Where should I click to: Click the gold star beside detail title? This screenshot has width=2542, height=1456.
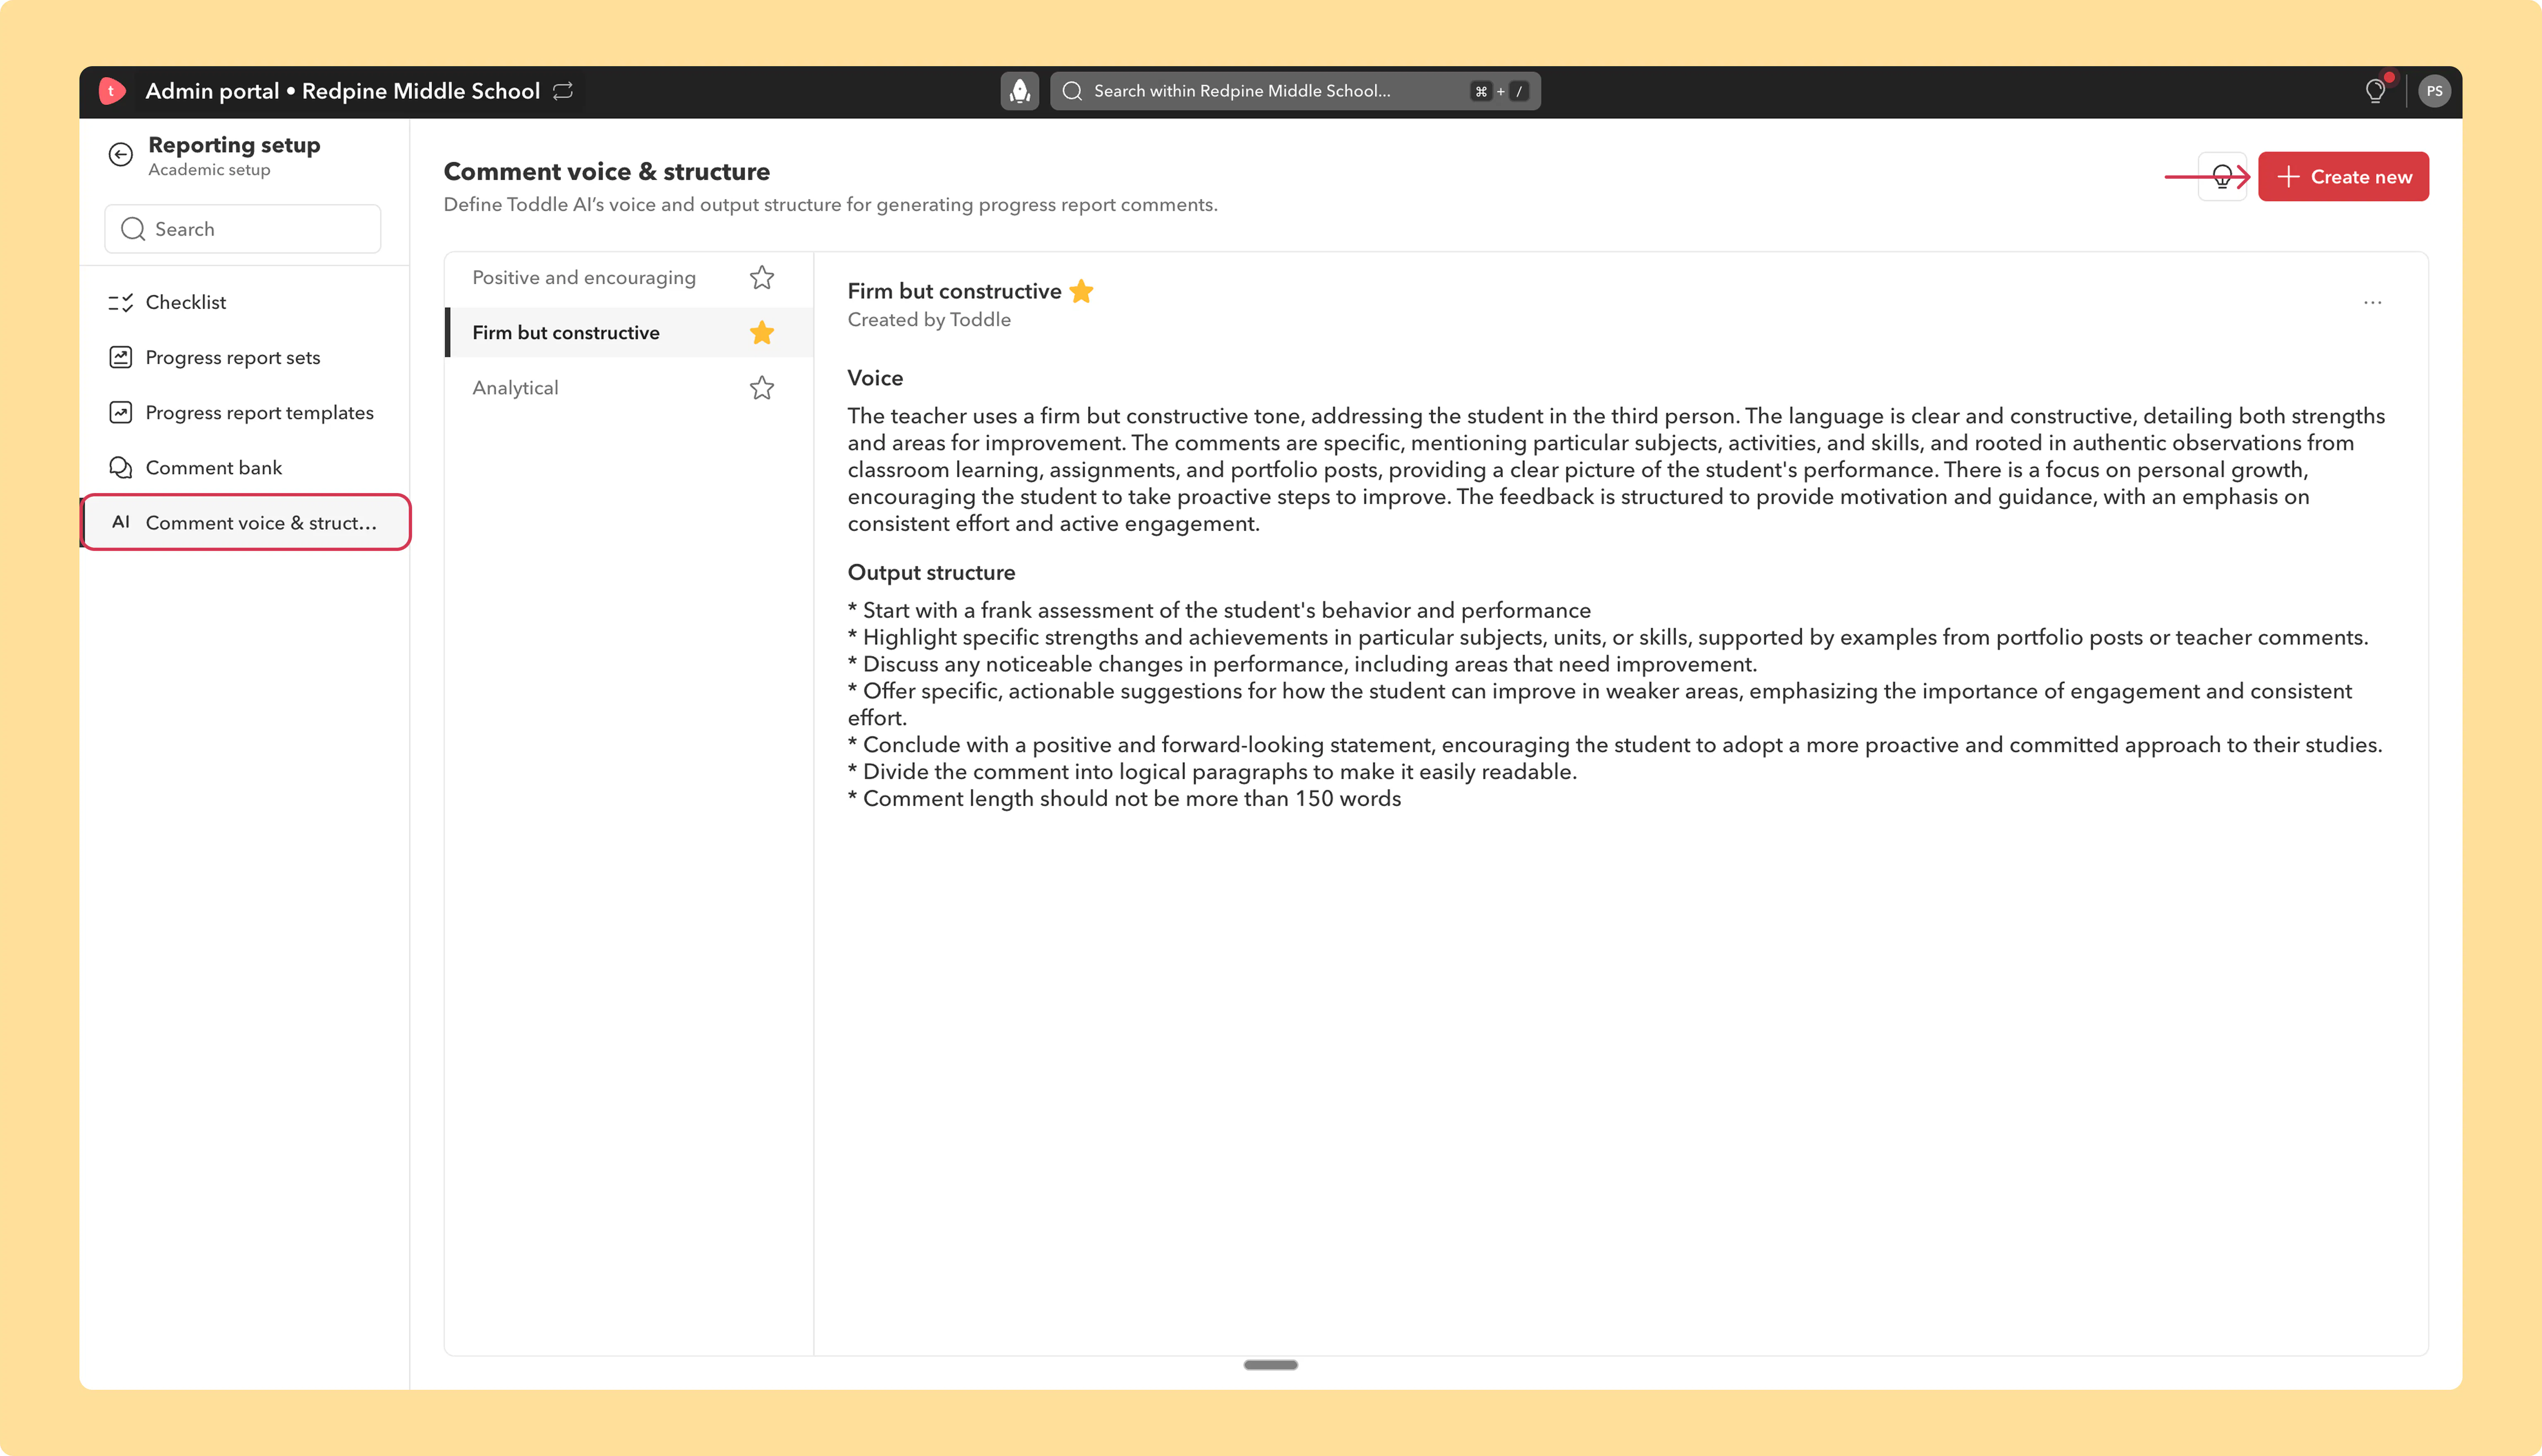click(x=1081, y=291)
